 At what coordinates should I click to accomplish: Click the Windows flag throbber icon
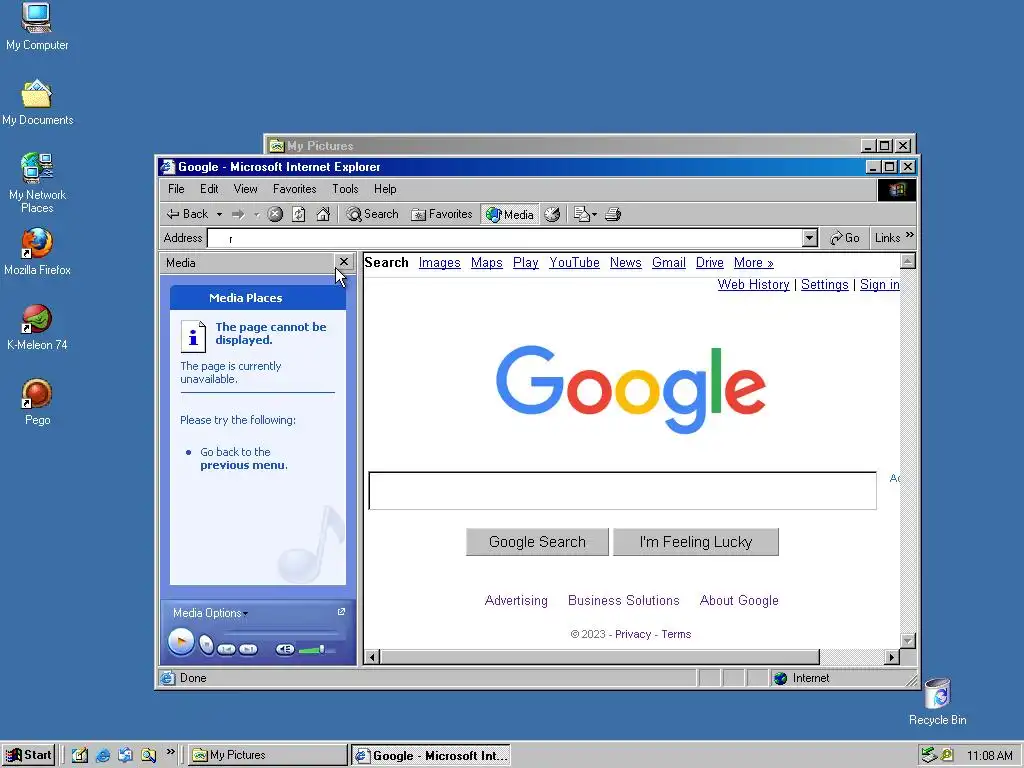pyautogui.click(x=897, y=189)
